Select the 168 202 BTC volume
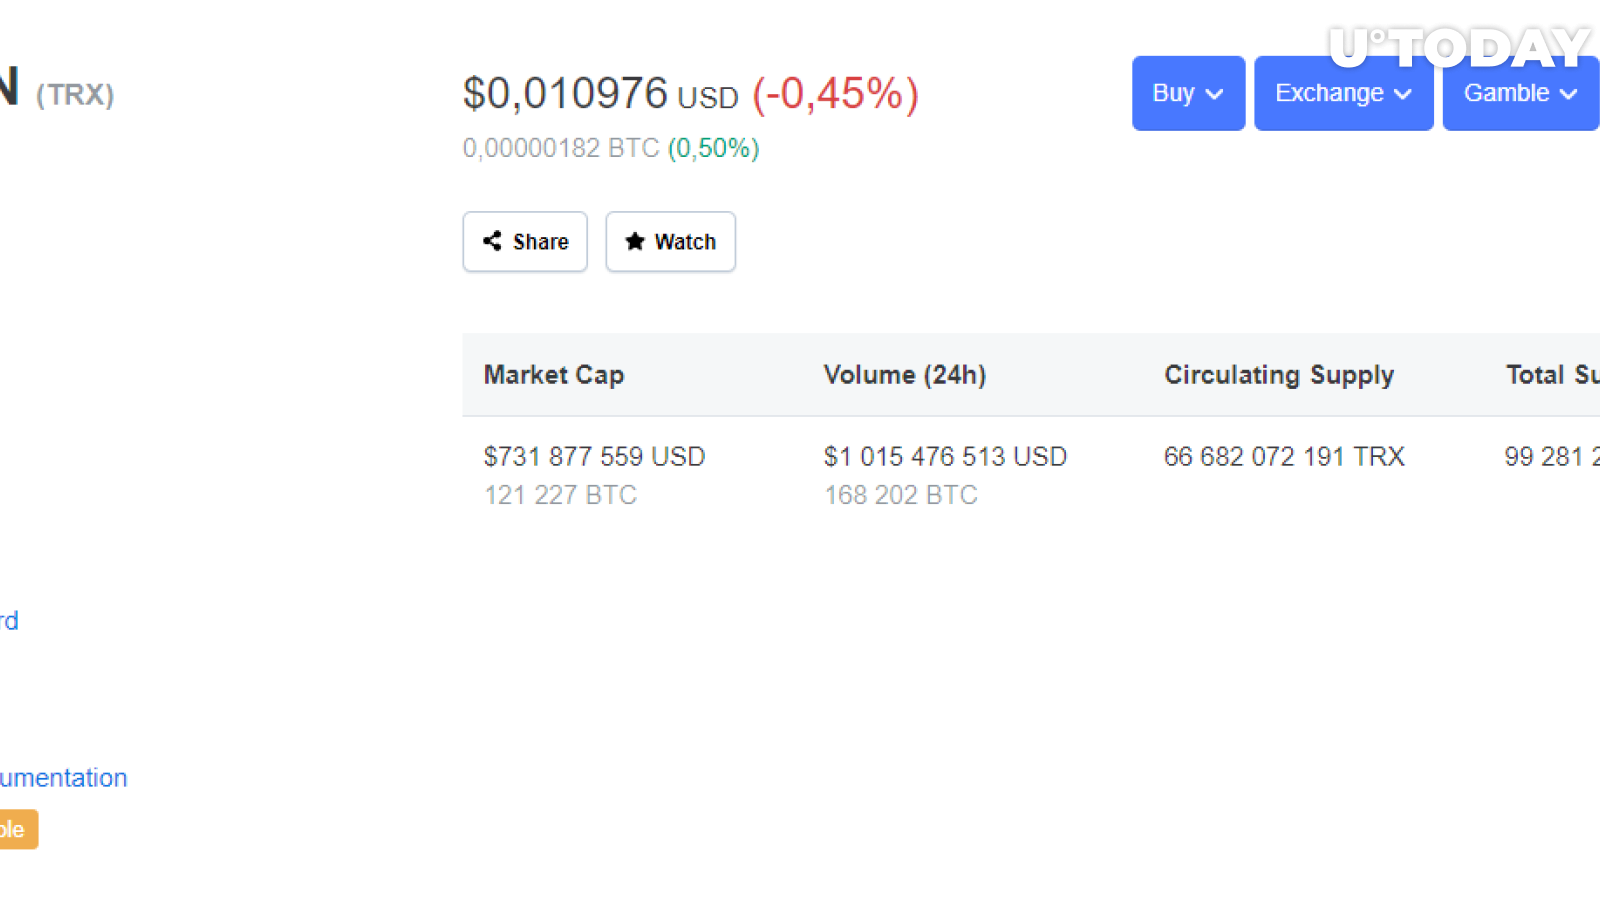This screenshot has width=1600, height=900. pyautogui.click(x=901, y=495)
